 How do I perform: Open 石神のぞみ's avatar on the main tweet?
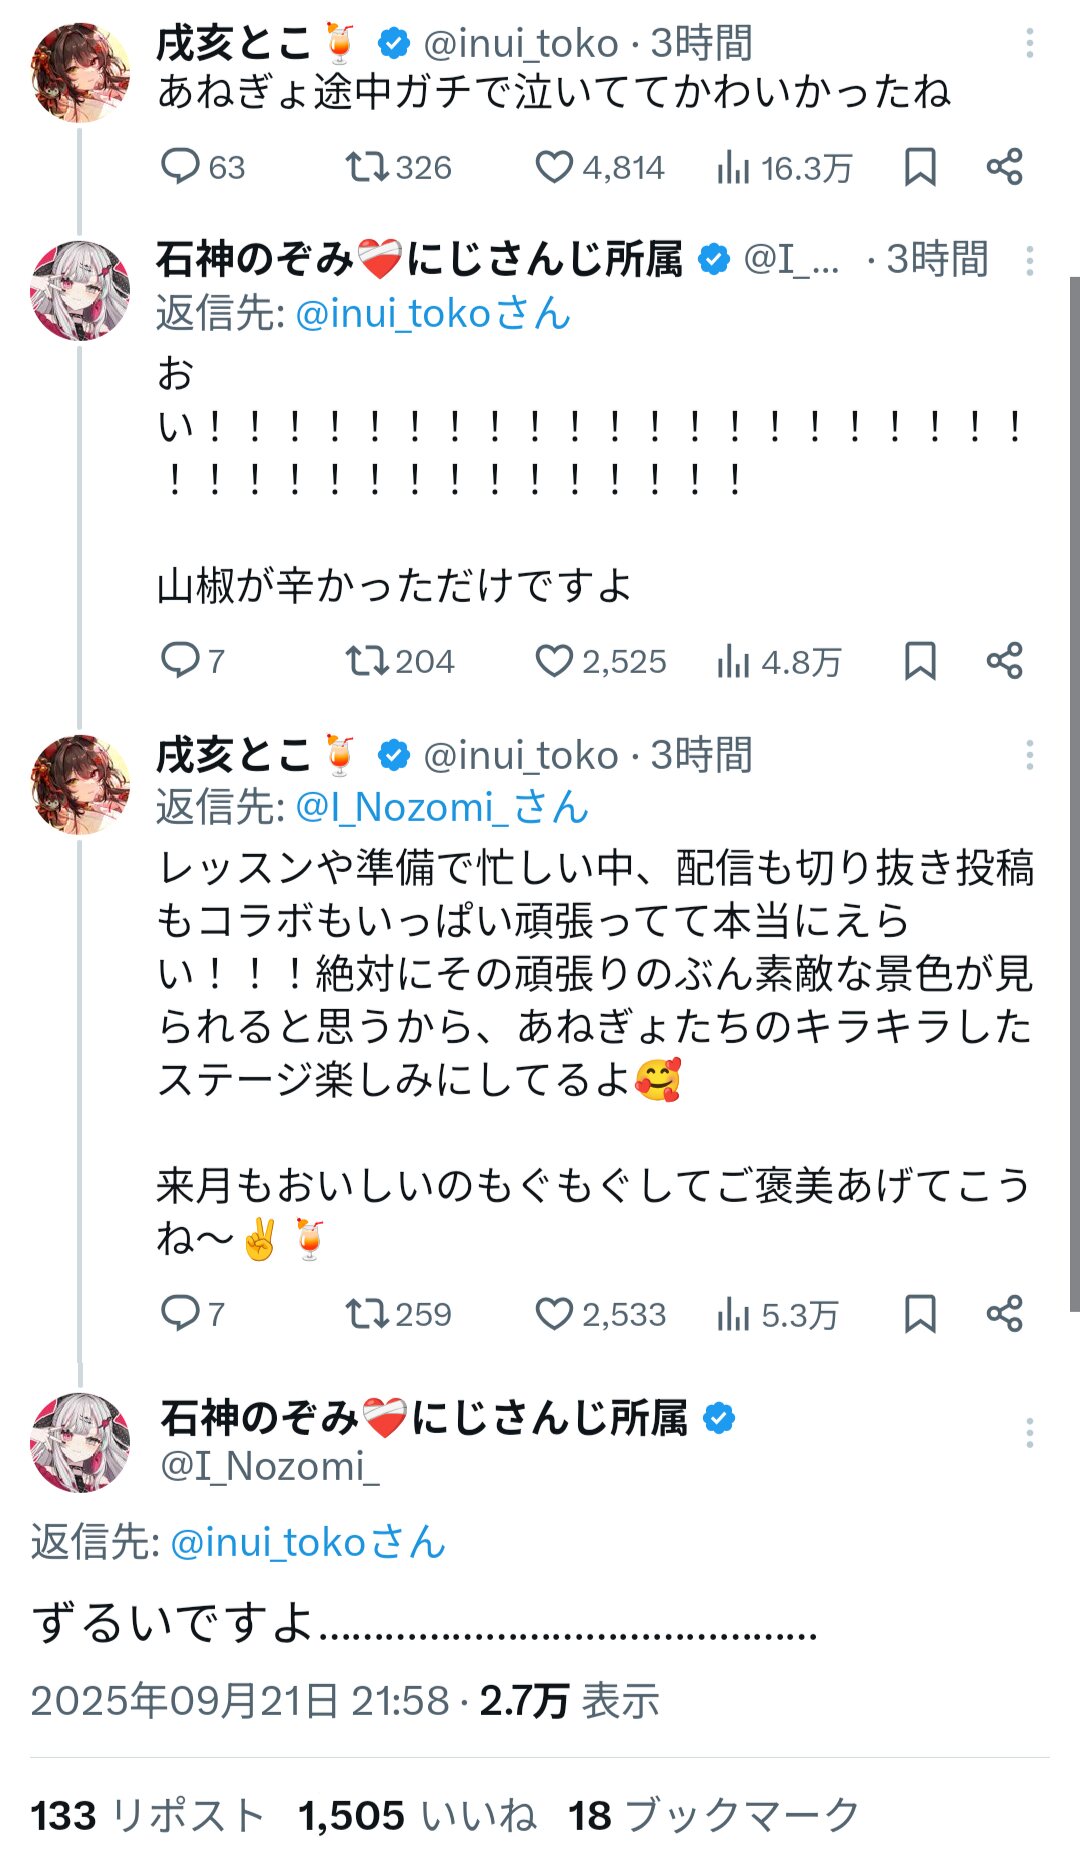tap(81, 1442)
